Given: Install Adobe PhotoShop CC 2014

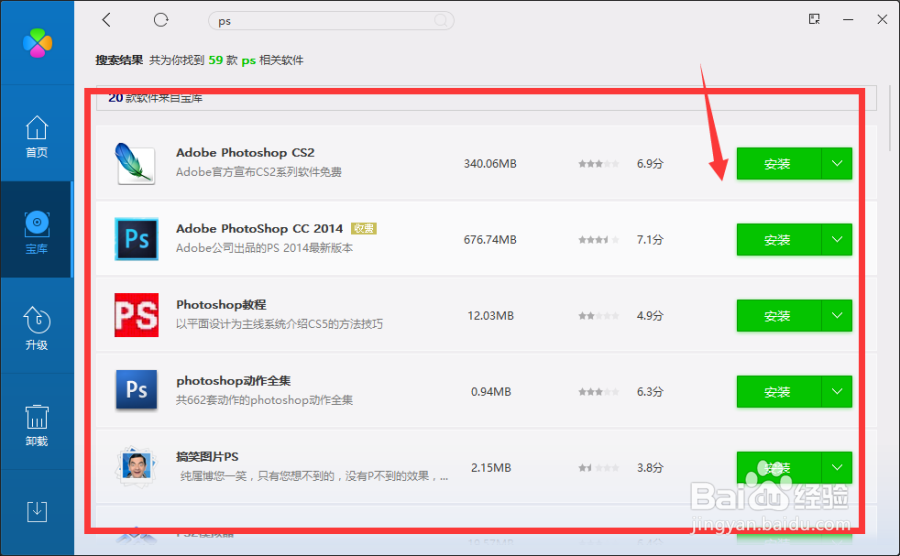Looking at the screenshot, I should (778, 239).
